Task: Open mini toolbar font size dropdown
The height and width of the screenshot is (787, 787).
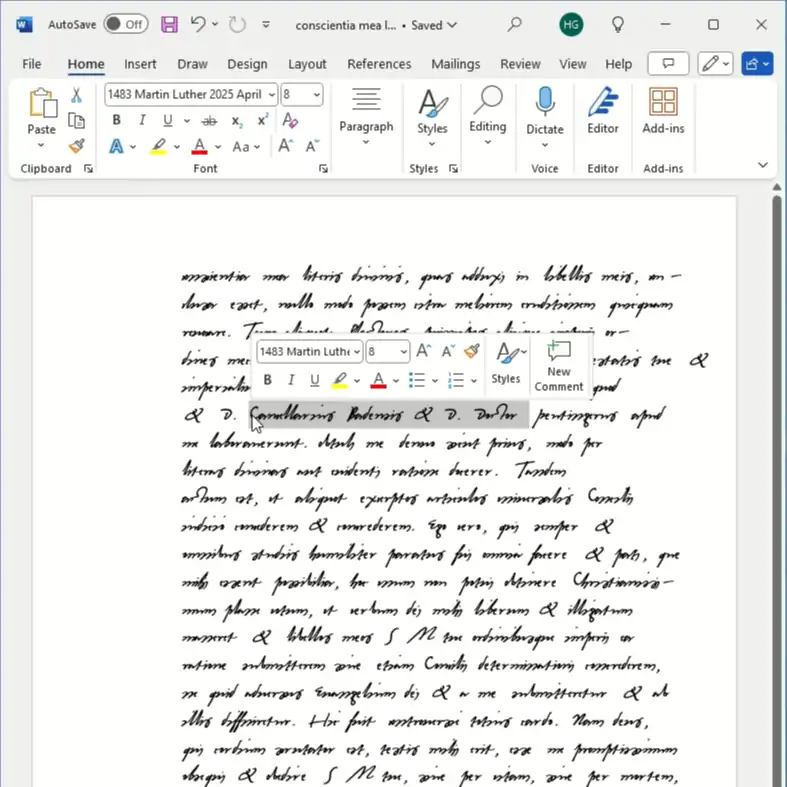Action: [404, 351]
